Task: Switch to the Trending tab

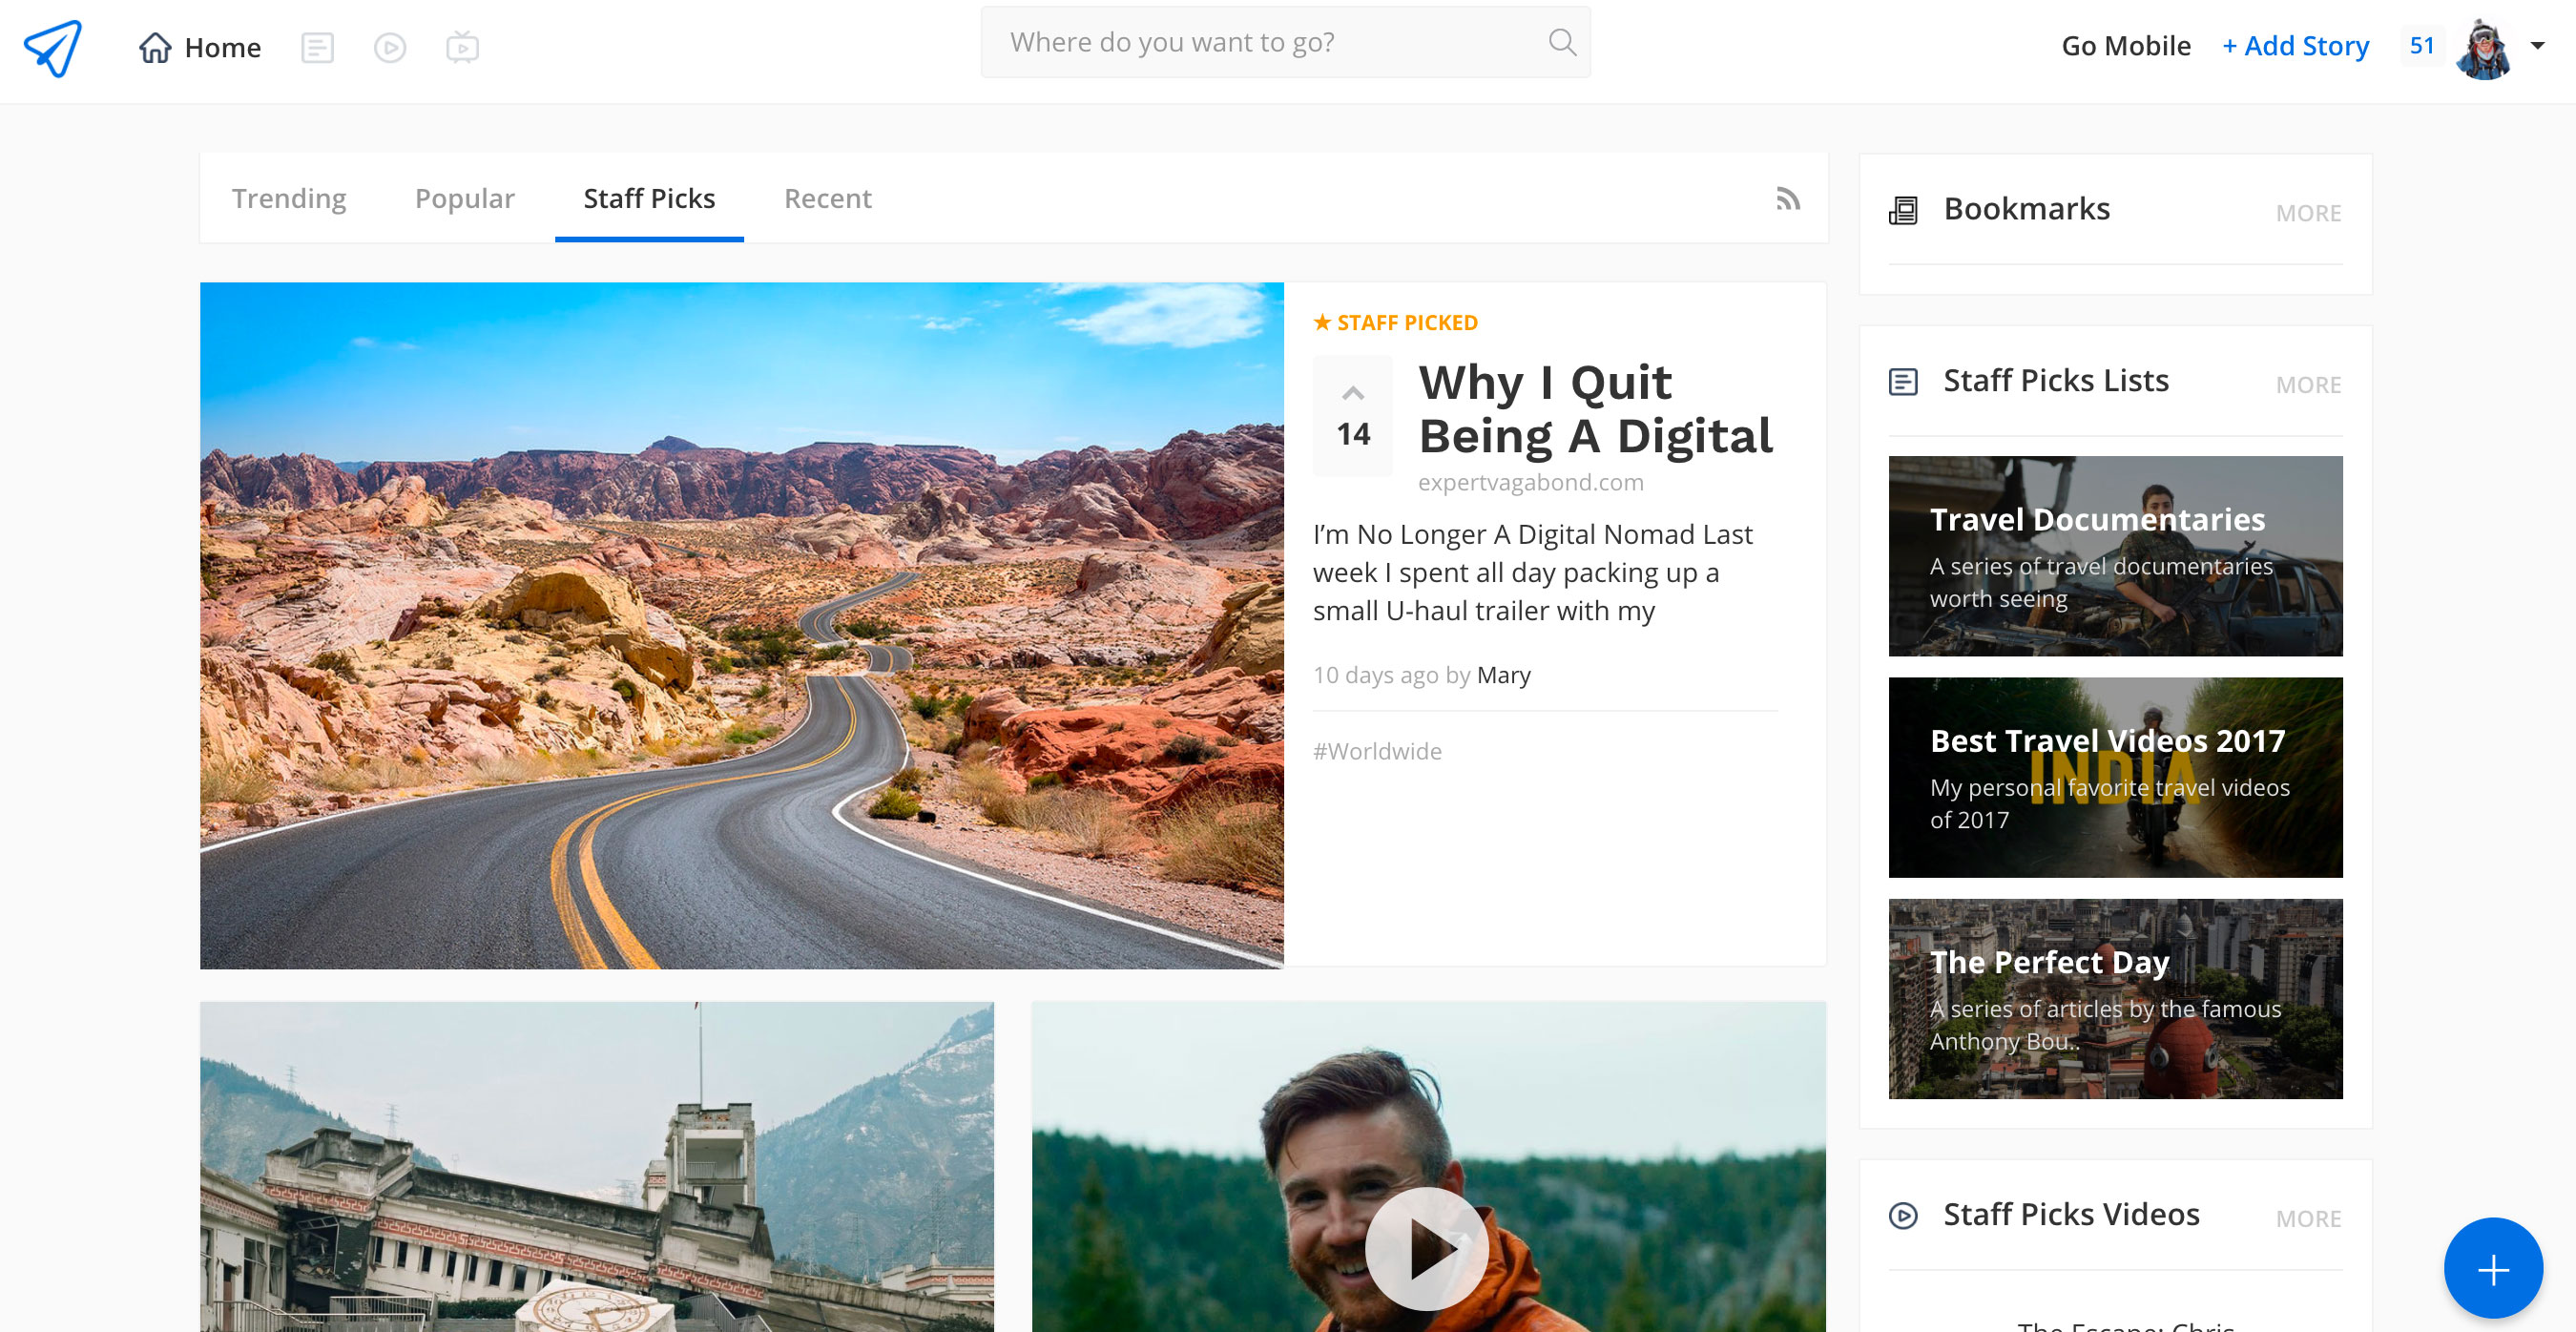Action: point(289,198)
